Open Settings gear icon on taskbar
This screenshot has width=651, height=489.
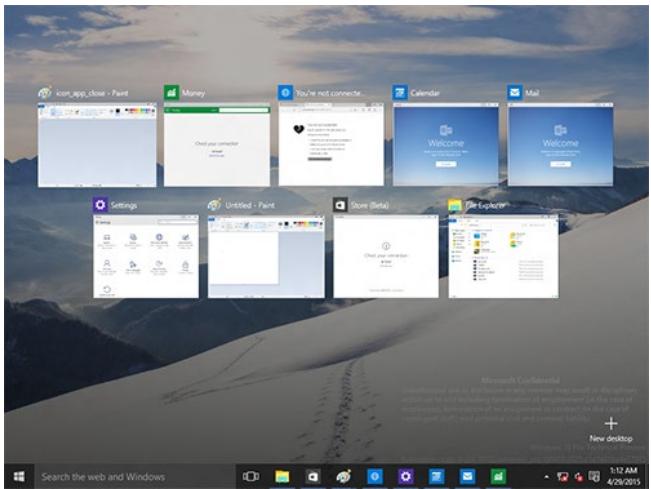coord(405,477)
